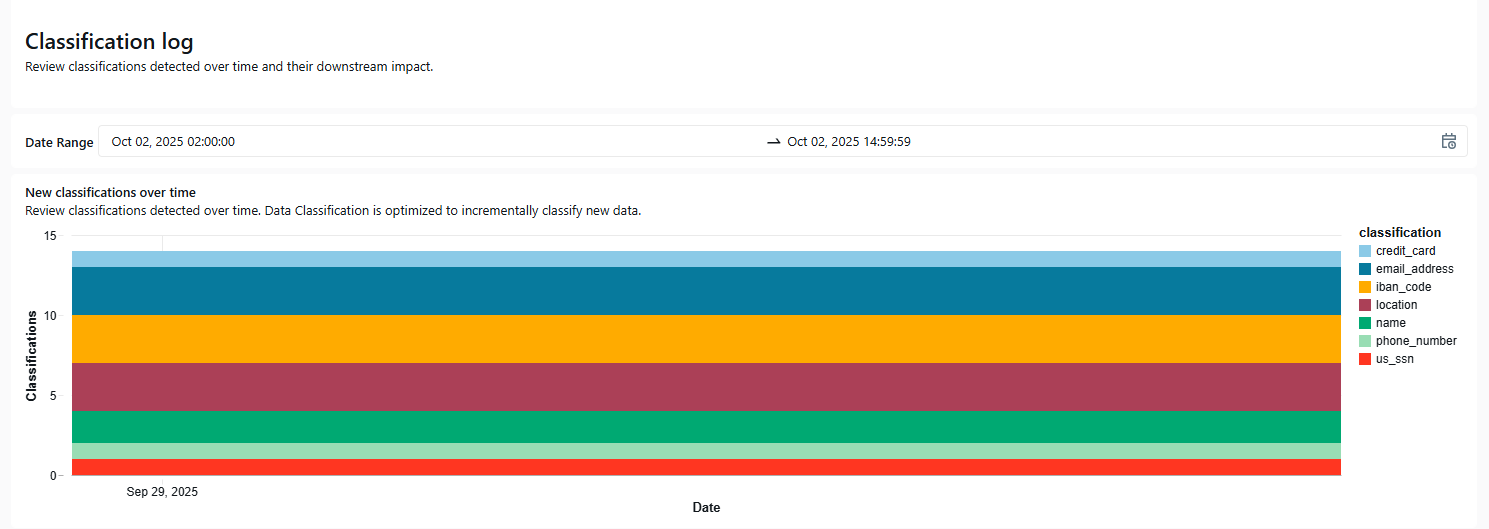Click the arrow between the two dates
The width and height of the screenshot is (1489, 529).
coord(773,142)
